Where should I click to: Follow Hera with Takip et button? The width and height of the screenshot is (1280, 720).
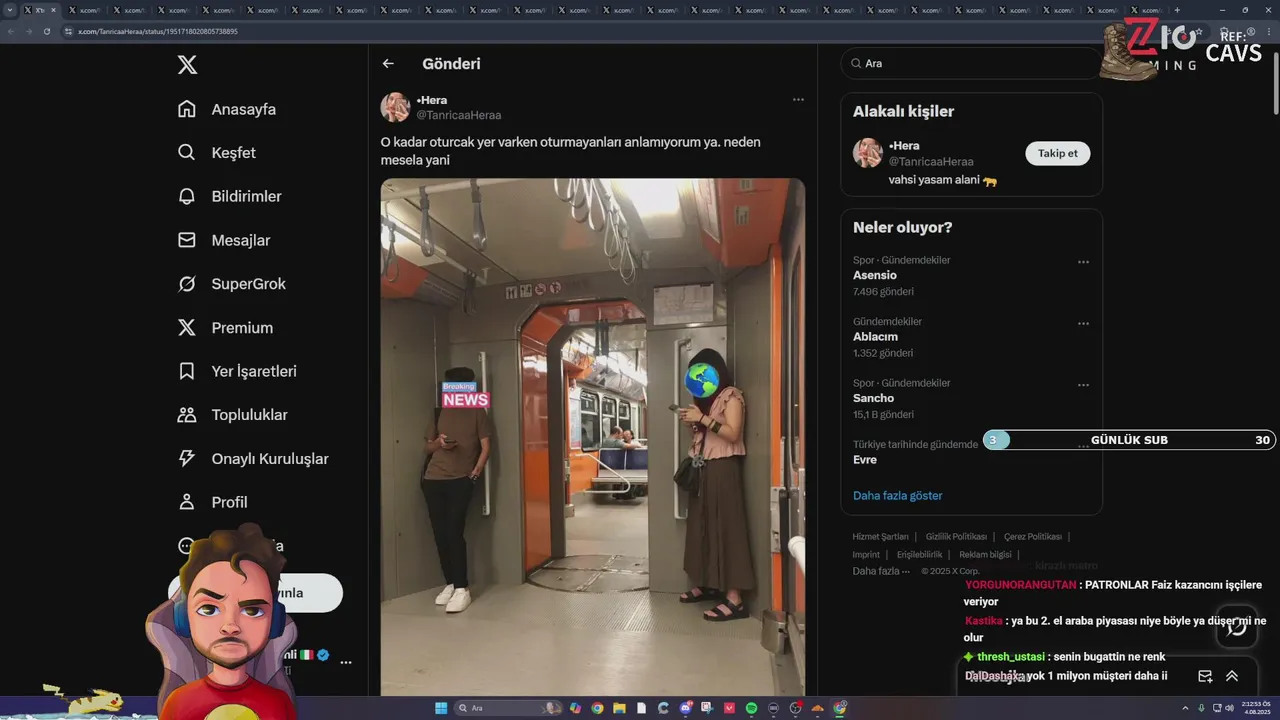coord(1057,153)
